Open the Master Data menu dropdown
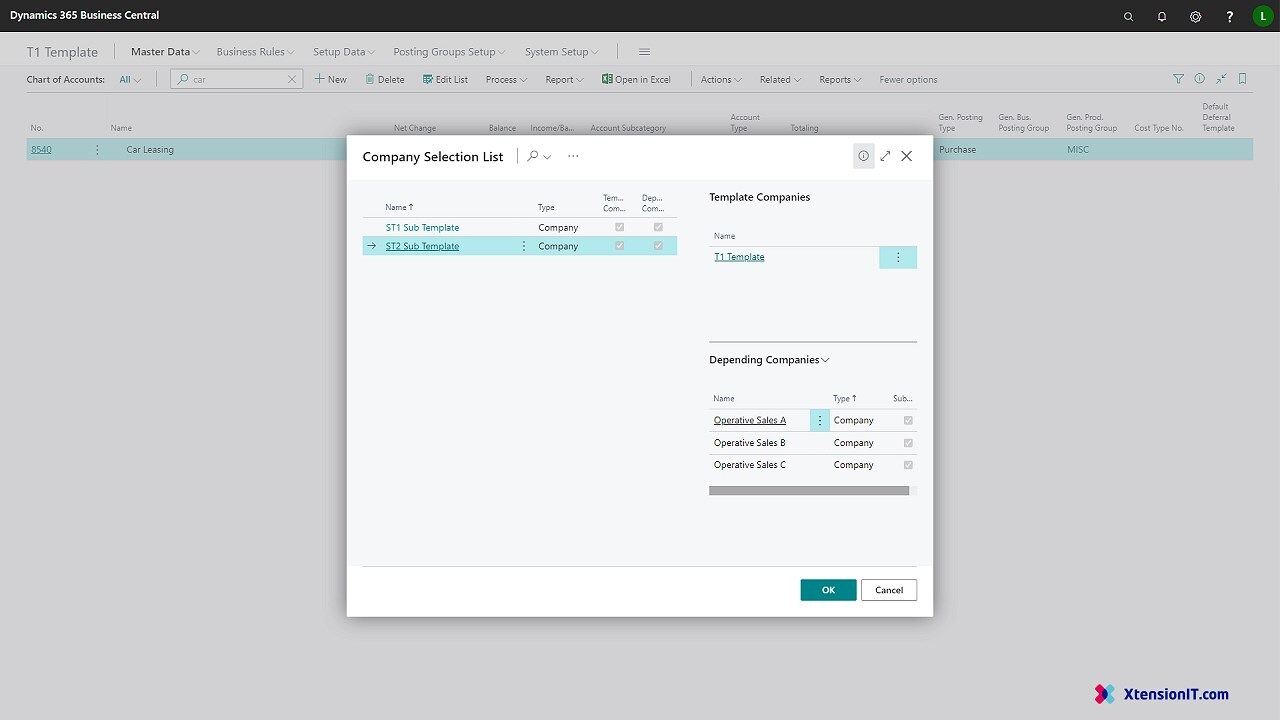The image size is (1280, 720). coord(165,52)
